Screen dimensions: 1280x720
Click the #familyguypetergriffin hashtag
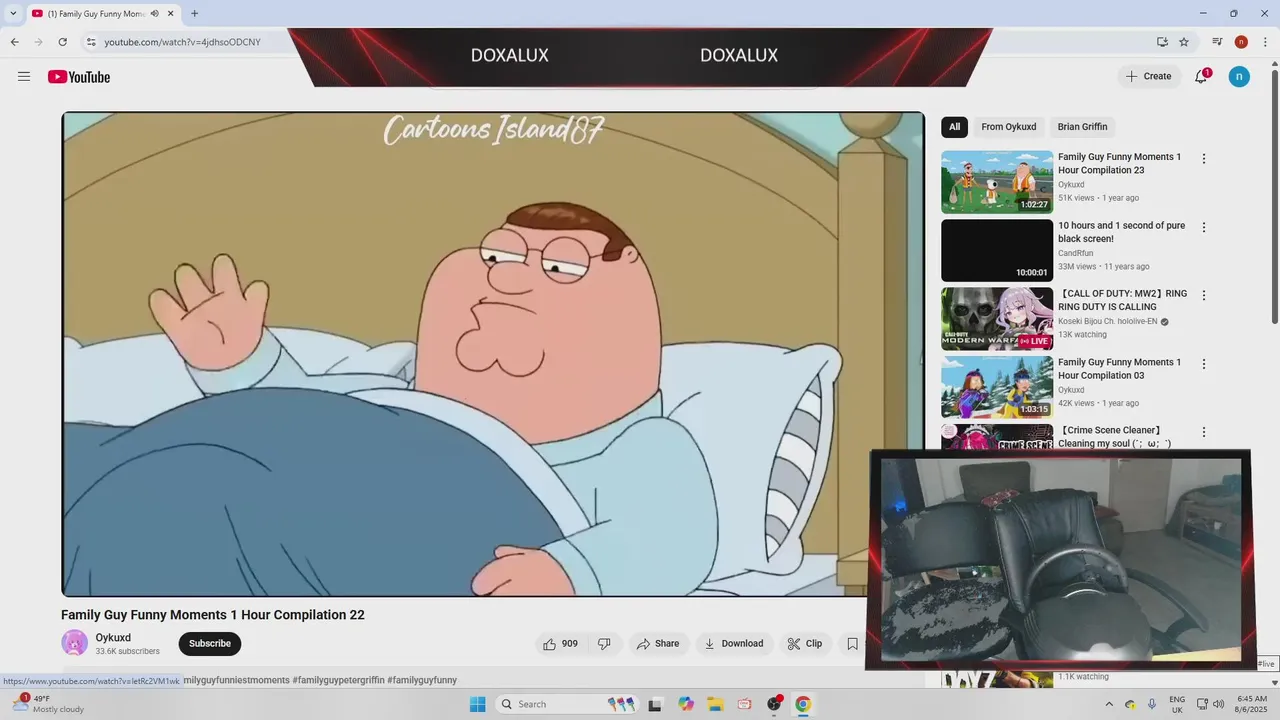coord(338,680)
